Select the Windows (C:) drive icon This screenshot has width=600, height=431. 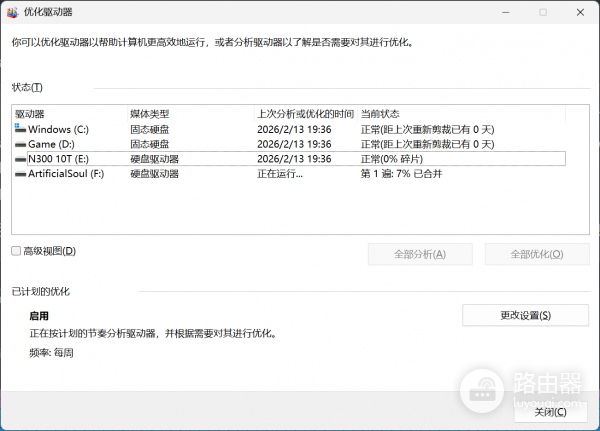(x=20, y=129)
